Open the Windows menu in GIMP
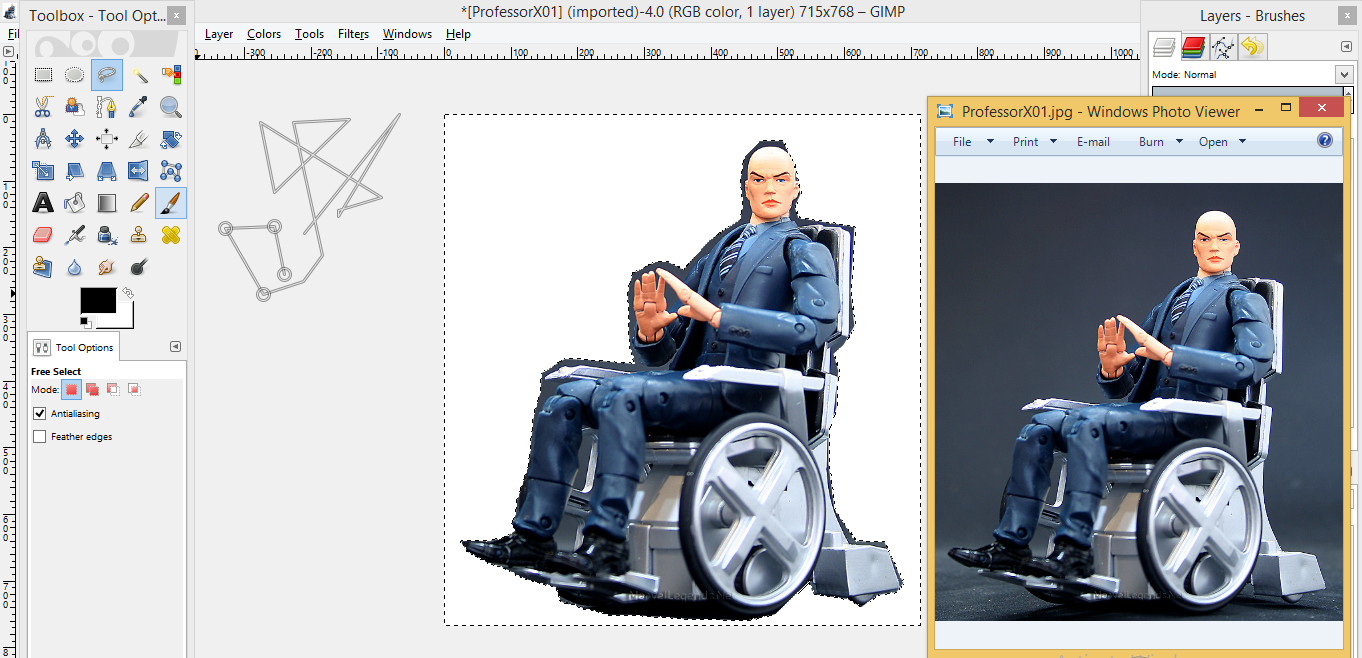 pos(408,34)
